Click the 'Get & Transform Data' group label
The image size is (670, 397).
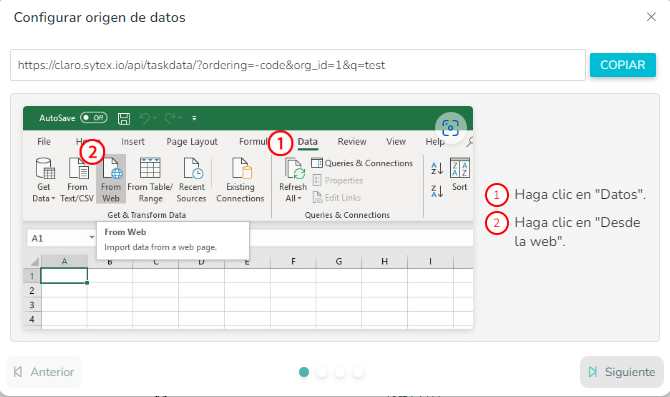147,215
